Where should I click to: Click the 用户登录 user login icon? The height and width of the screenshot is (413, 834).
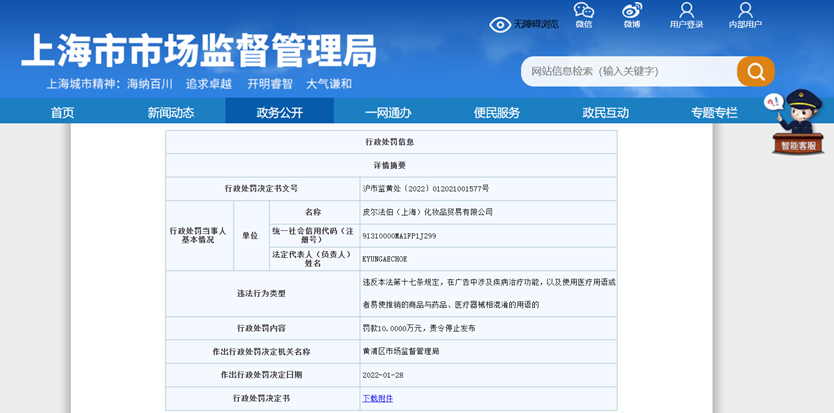686,11
